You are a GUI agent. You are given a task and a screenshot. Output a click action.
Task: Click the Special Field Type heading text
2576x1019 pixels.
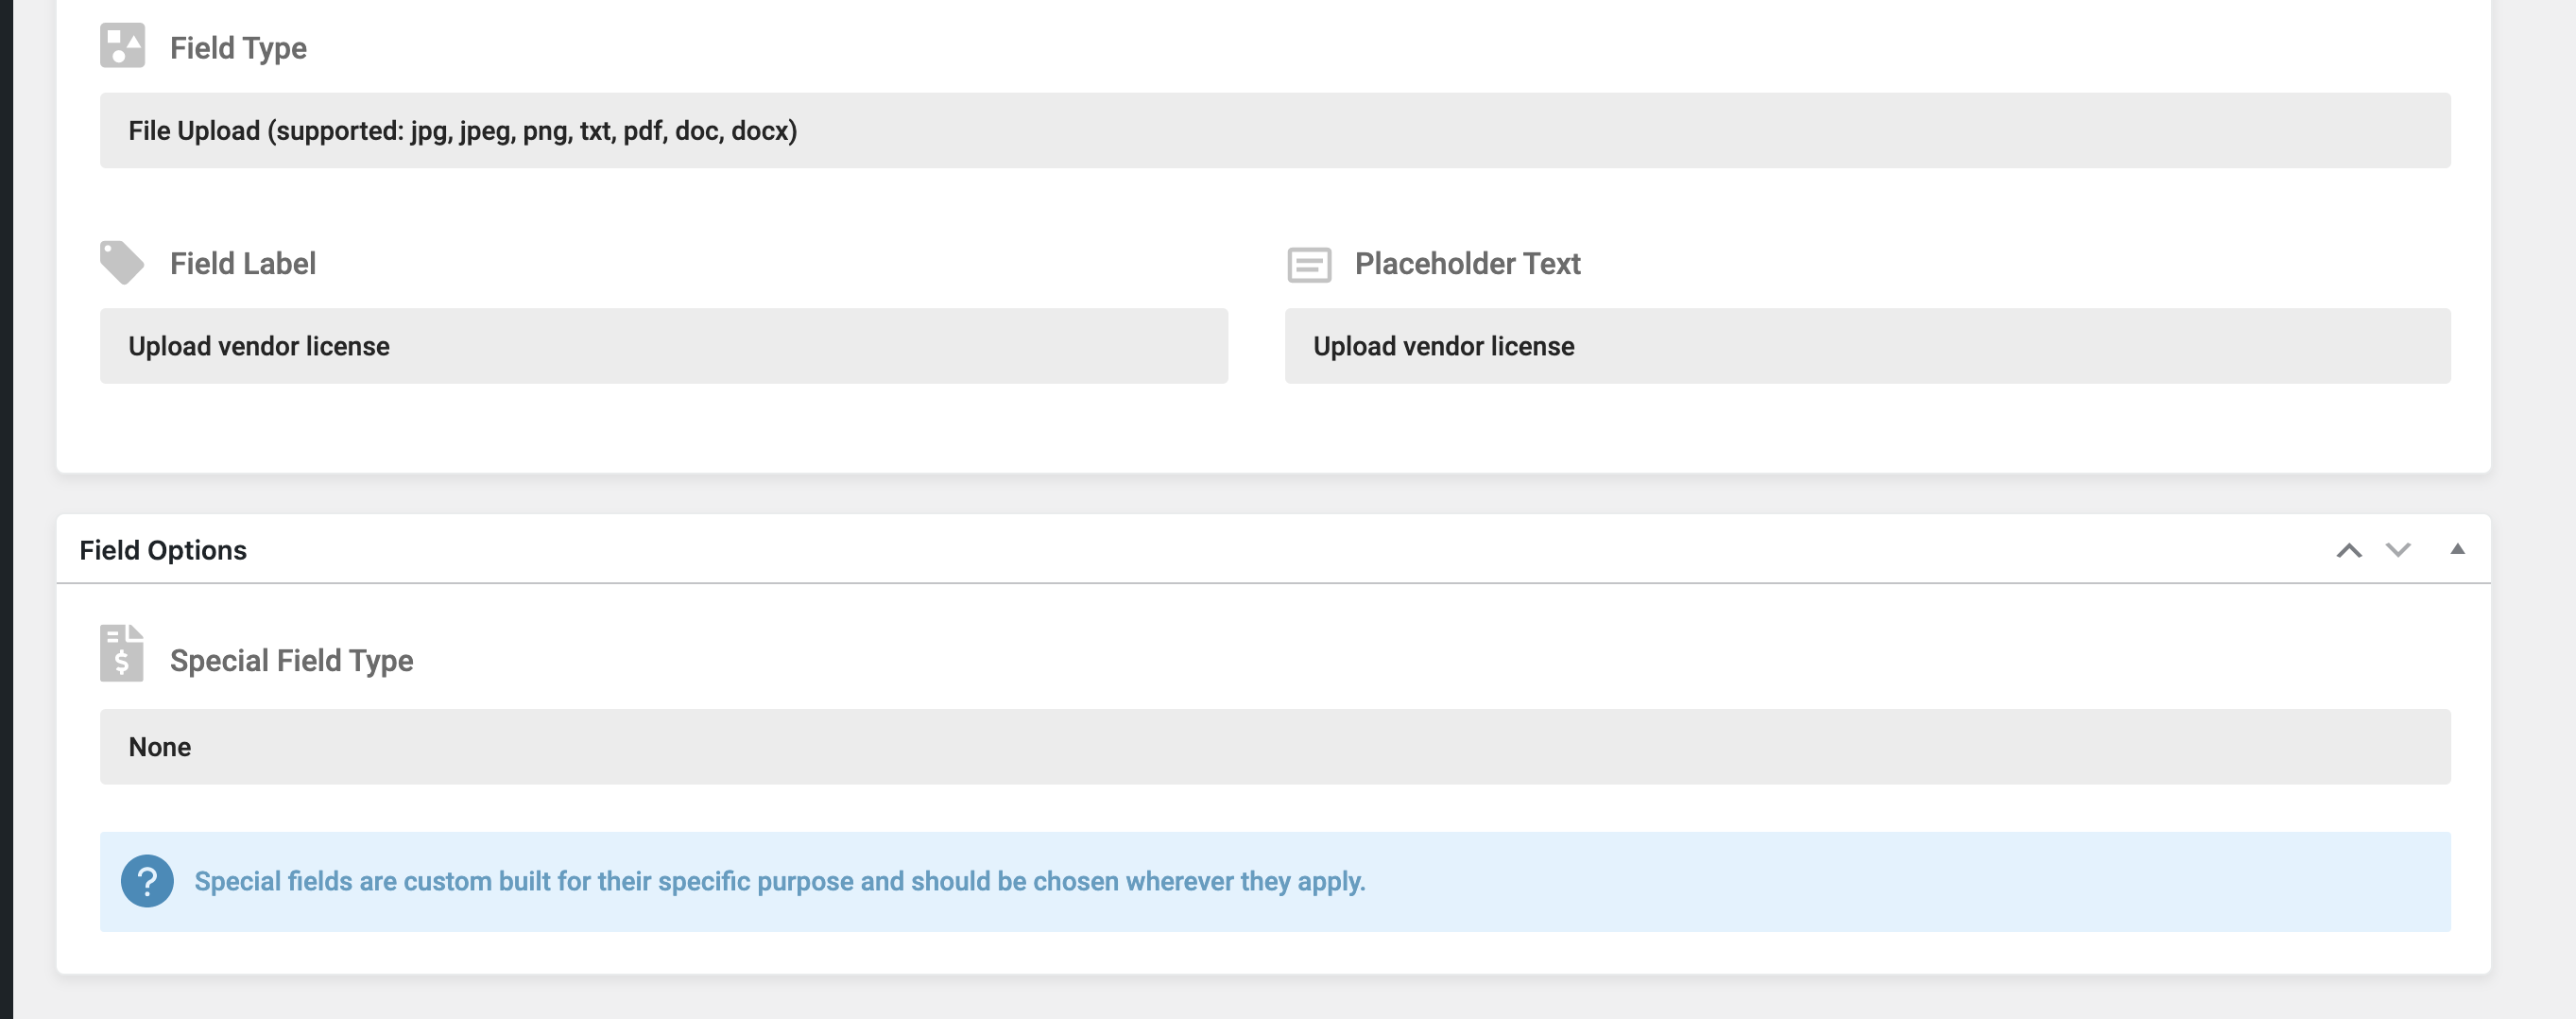coord(291,661)
